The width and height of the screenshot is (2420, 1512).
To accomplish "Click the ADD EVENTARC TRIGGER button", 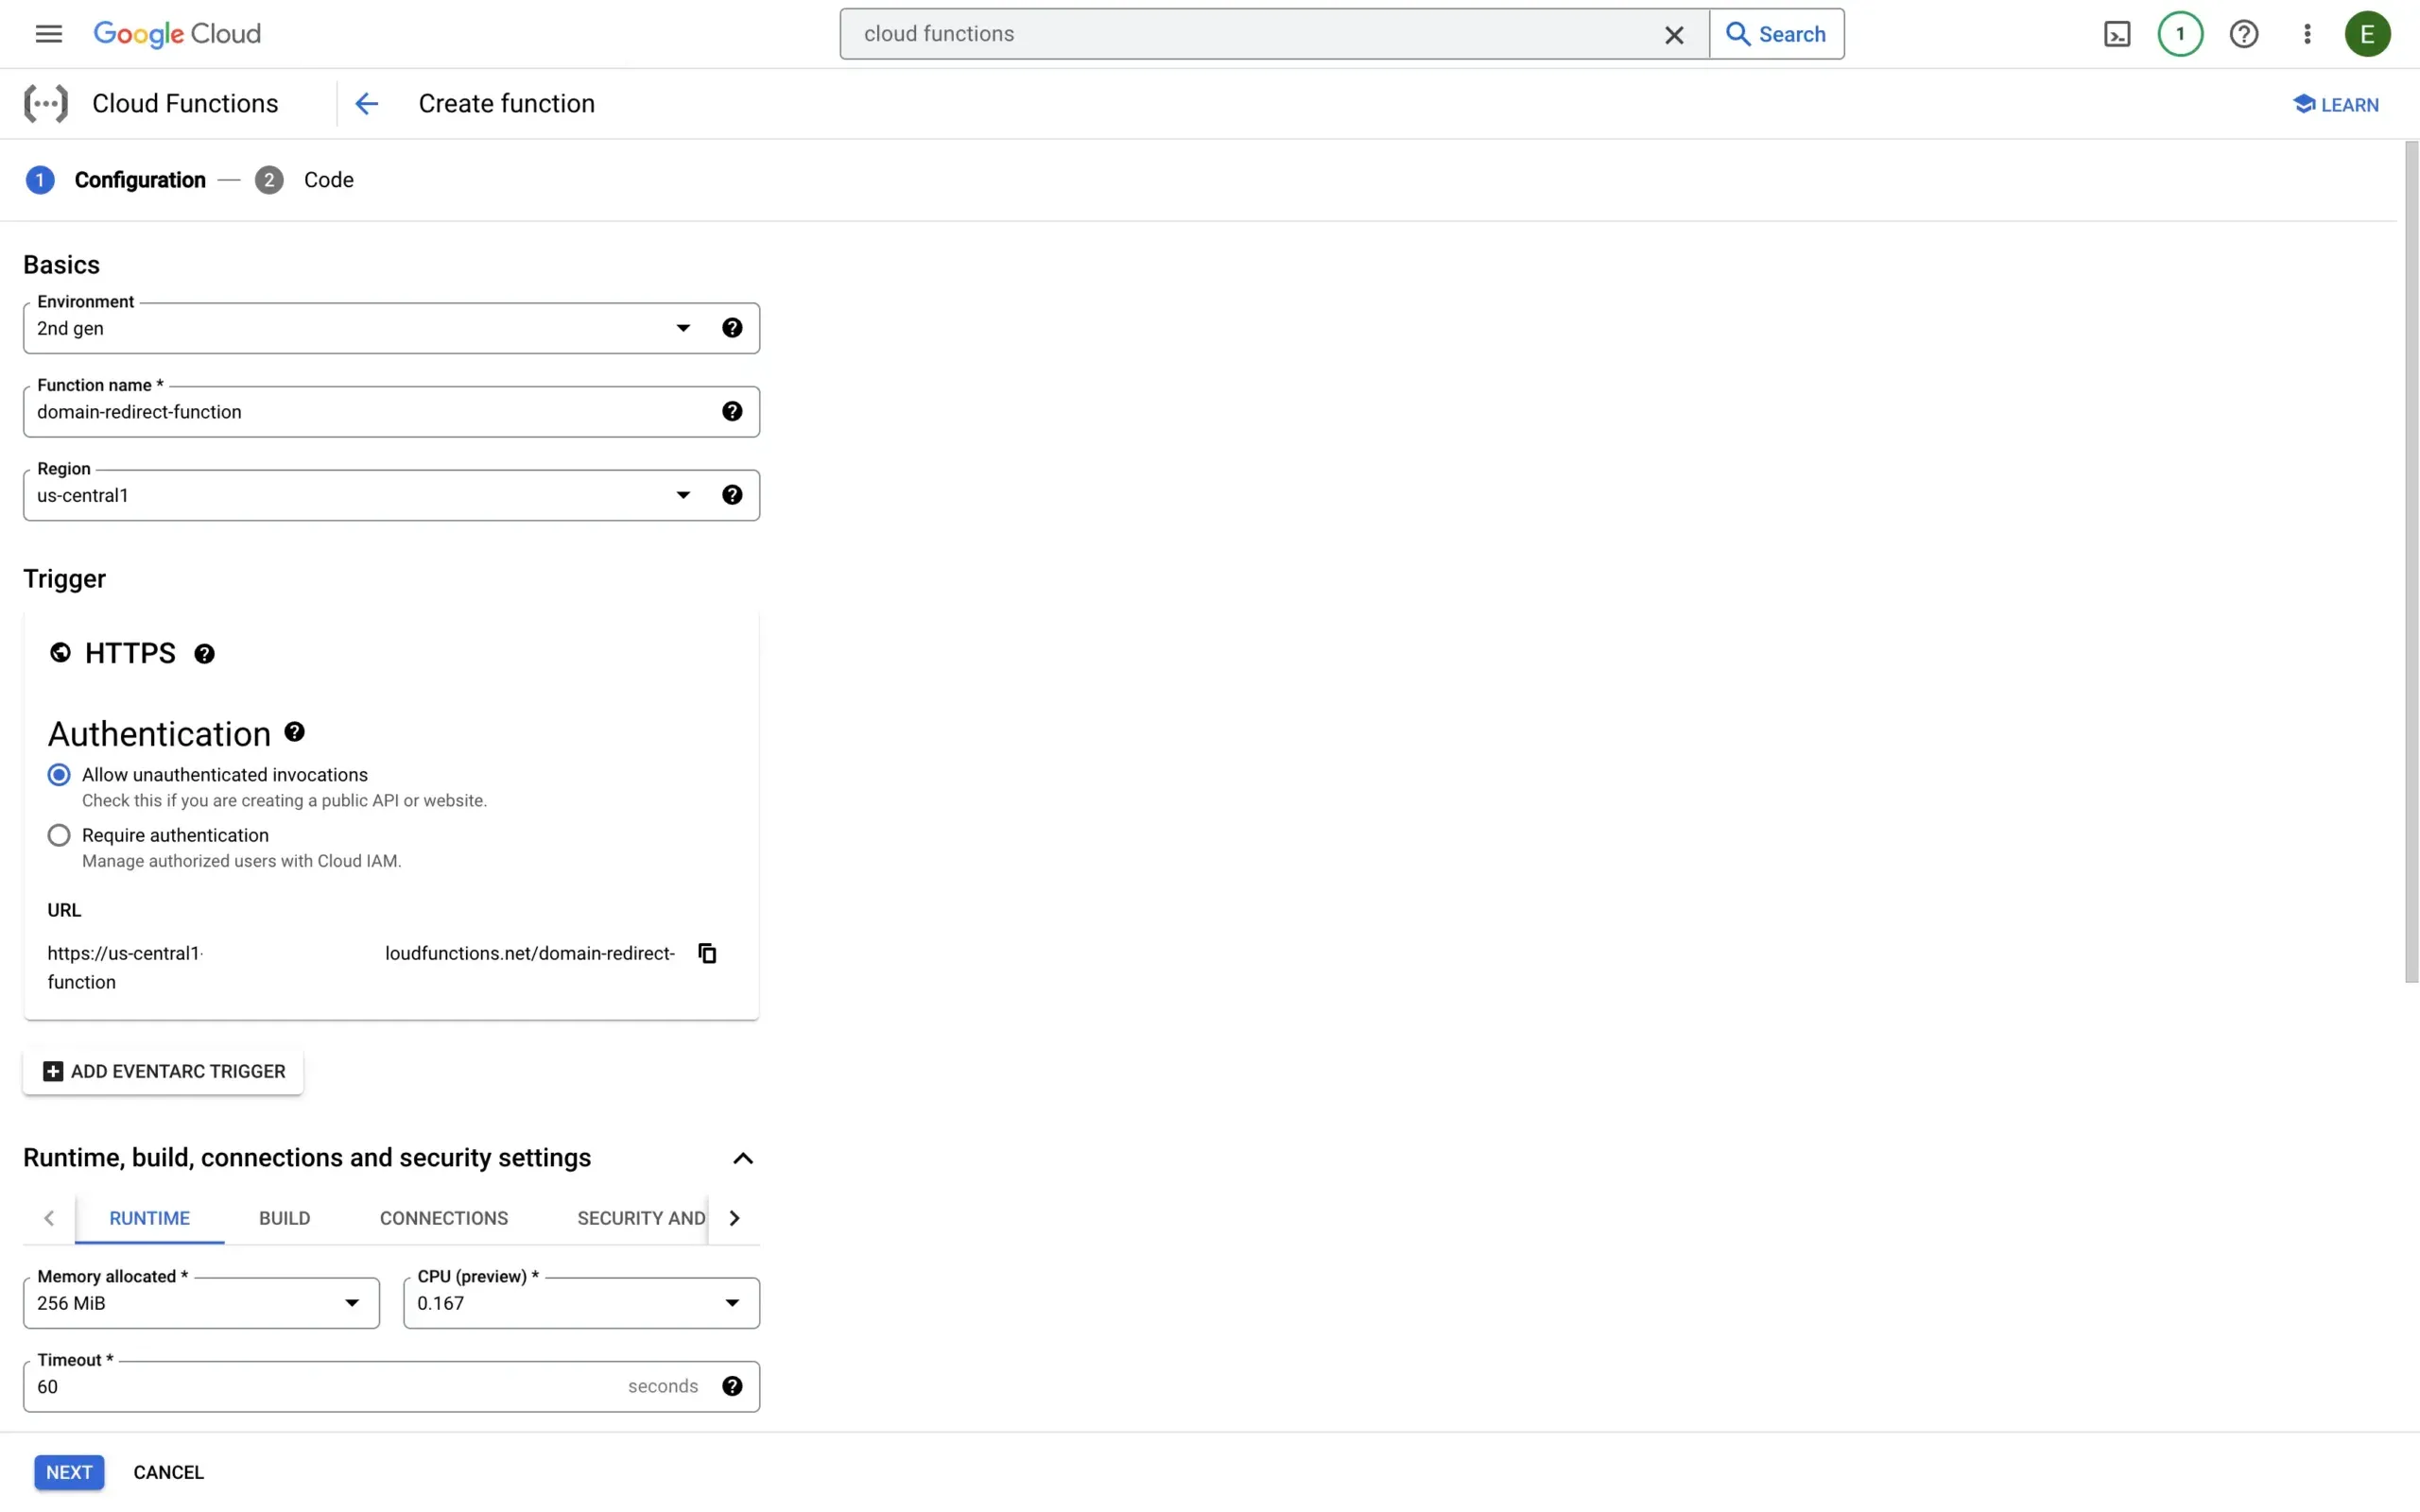I will [x=162, y=1071].
